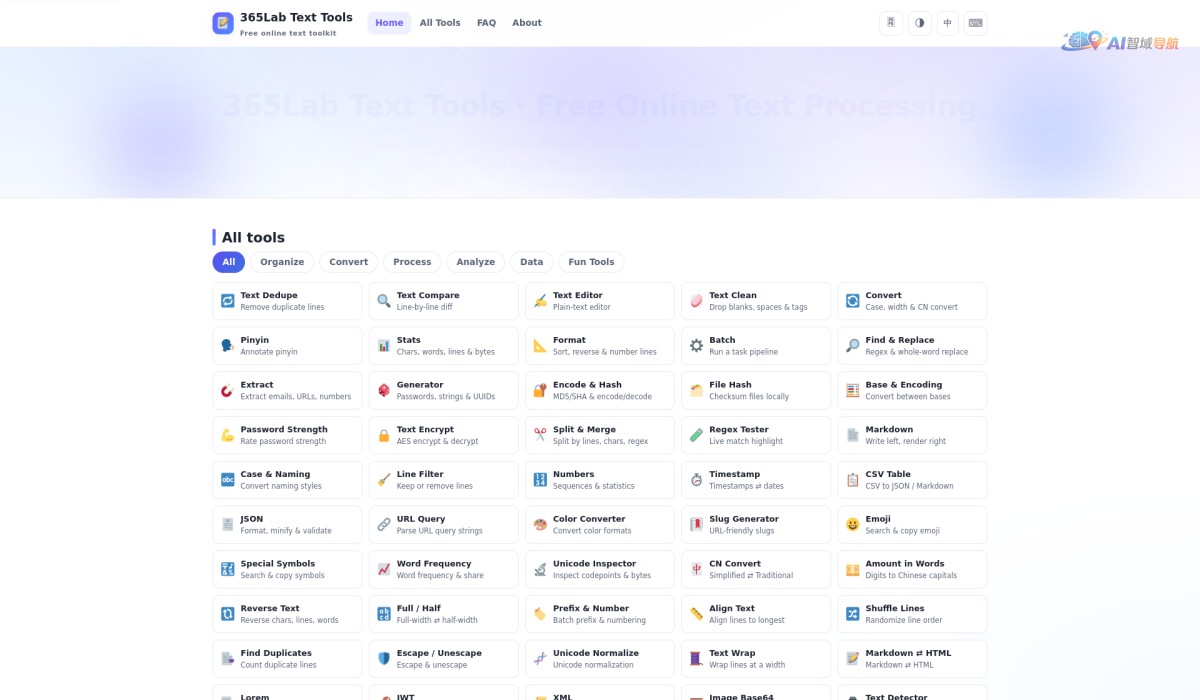Click the CSV Table clipboard icon
The image size is (1200, 700).
(852, 480)
